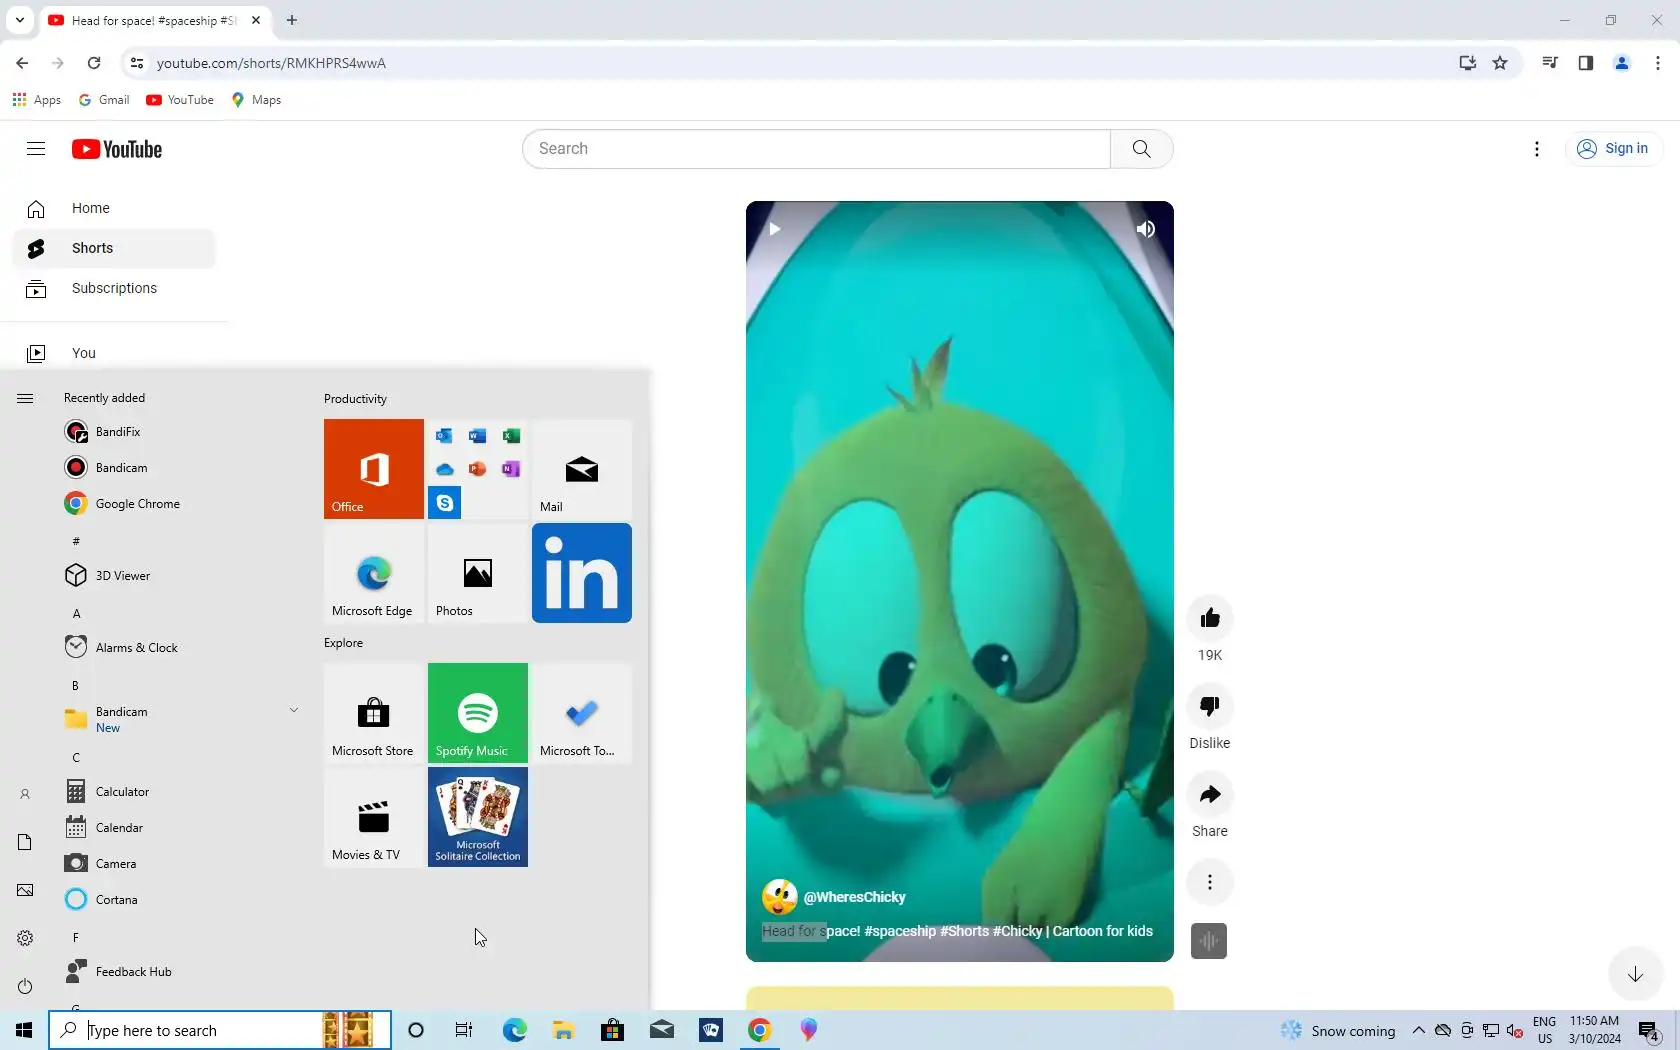Open BandiFix from Recently added
The image size is (1680, 1050).
coord(180,432)
